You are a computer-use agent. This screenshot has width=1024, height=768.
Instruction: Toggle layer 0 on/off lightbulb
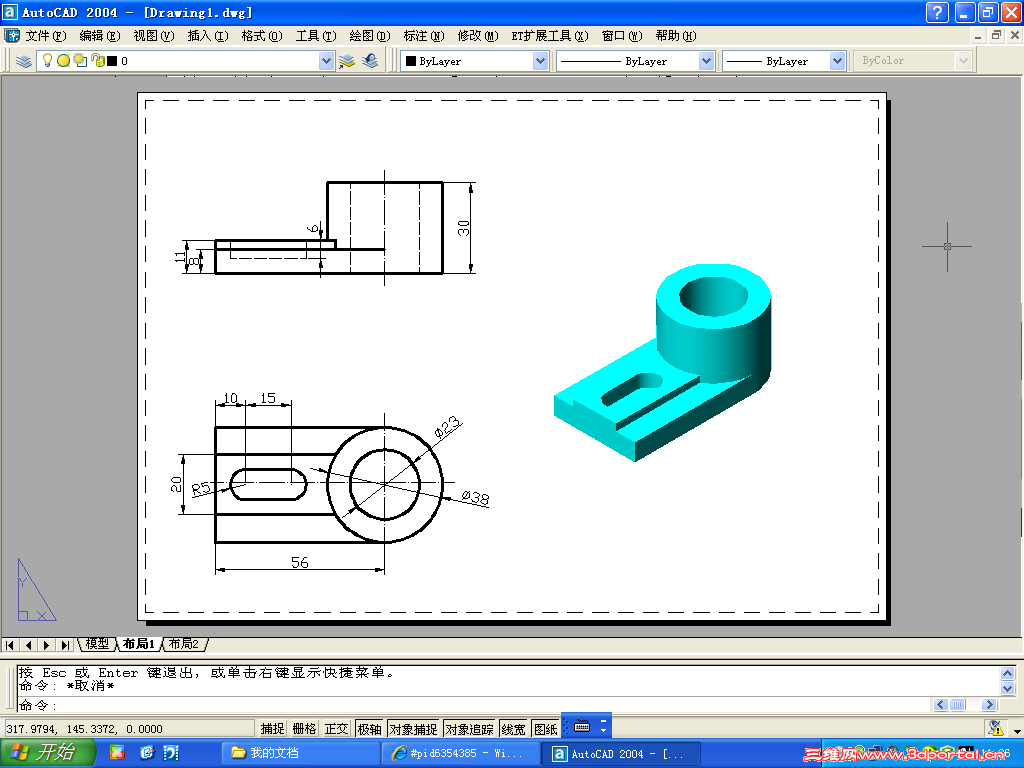coord(47,61)
